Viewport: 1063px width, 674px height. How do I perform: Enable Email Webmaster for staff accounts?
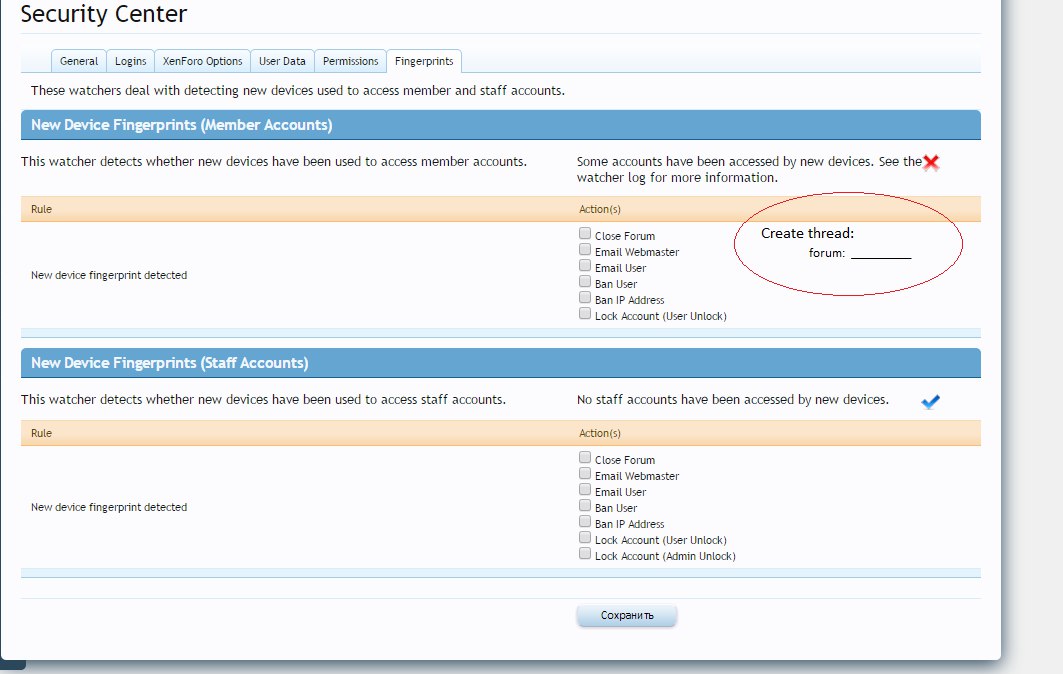click(585, 473)
